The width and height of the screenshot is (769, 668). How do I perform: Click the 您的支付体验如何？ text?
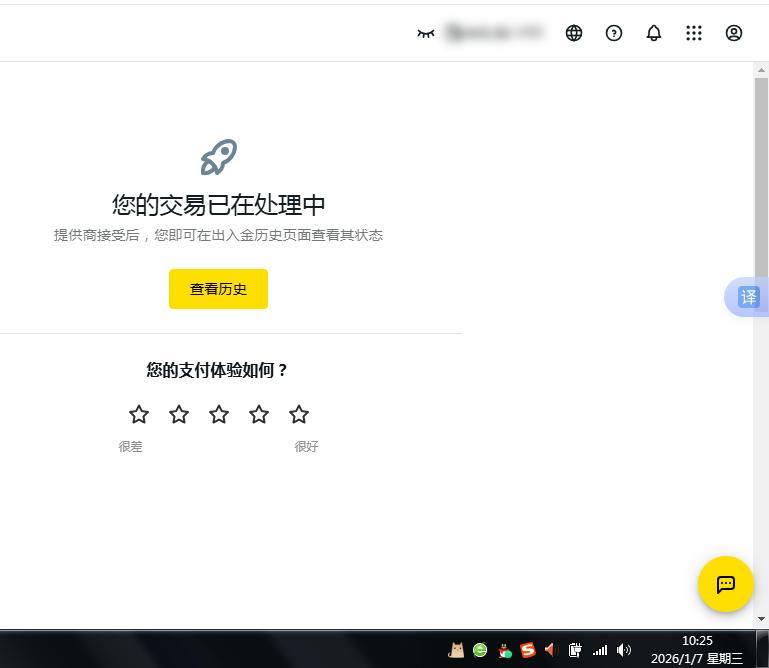click(x=216, y=370)
